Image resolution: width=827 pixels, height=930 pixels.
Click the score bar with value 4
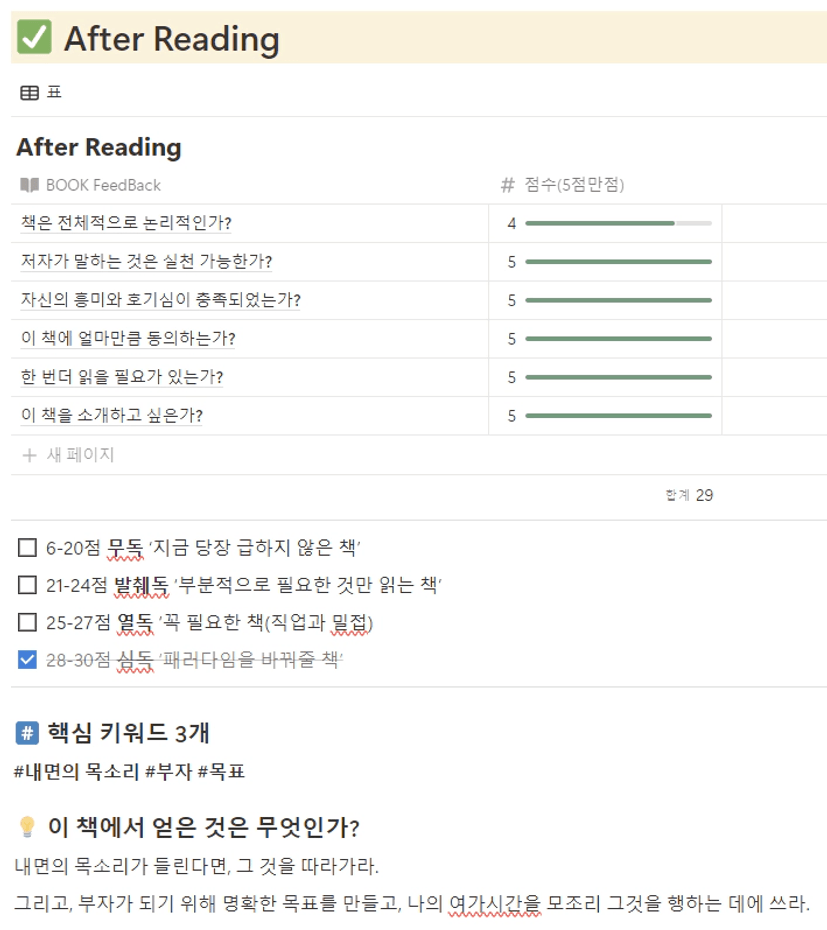618,224
